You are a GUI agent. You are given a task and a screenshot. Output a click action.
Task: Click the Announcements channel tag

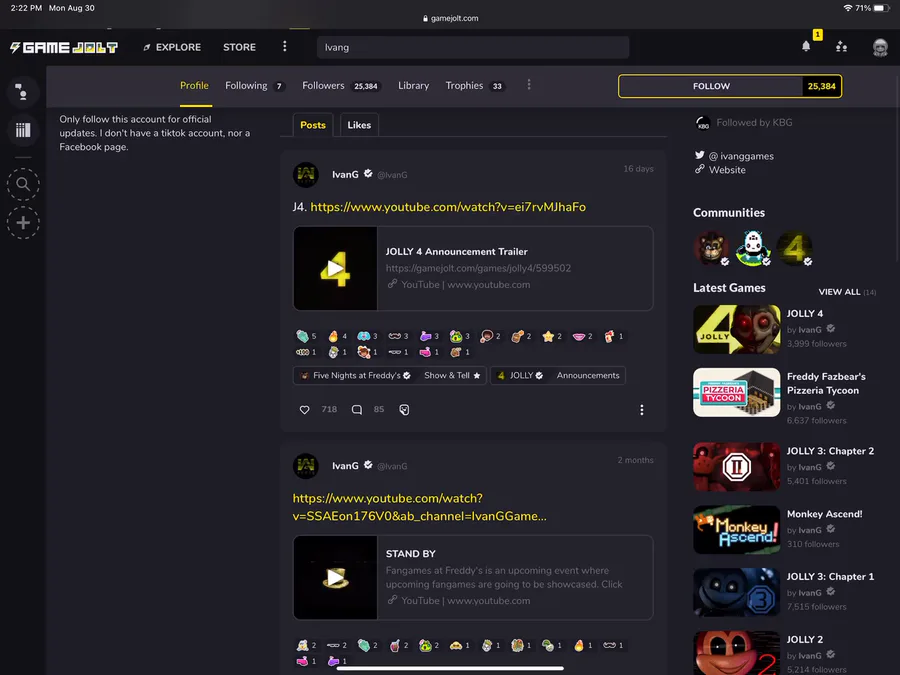pos(588,375)
